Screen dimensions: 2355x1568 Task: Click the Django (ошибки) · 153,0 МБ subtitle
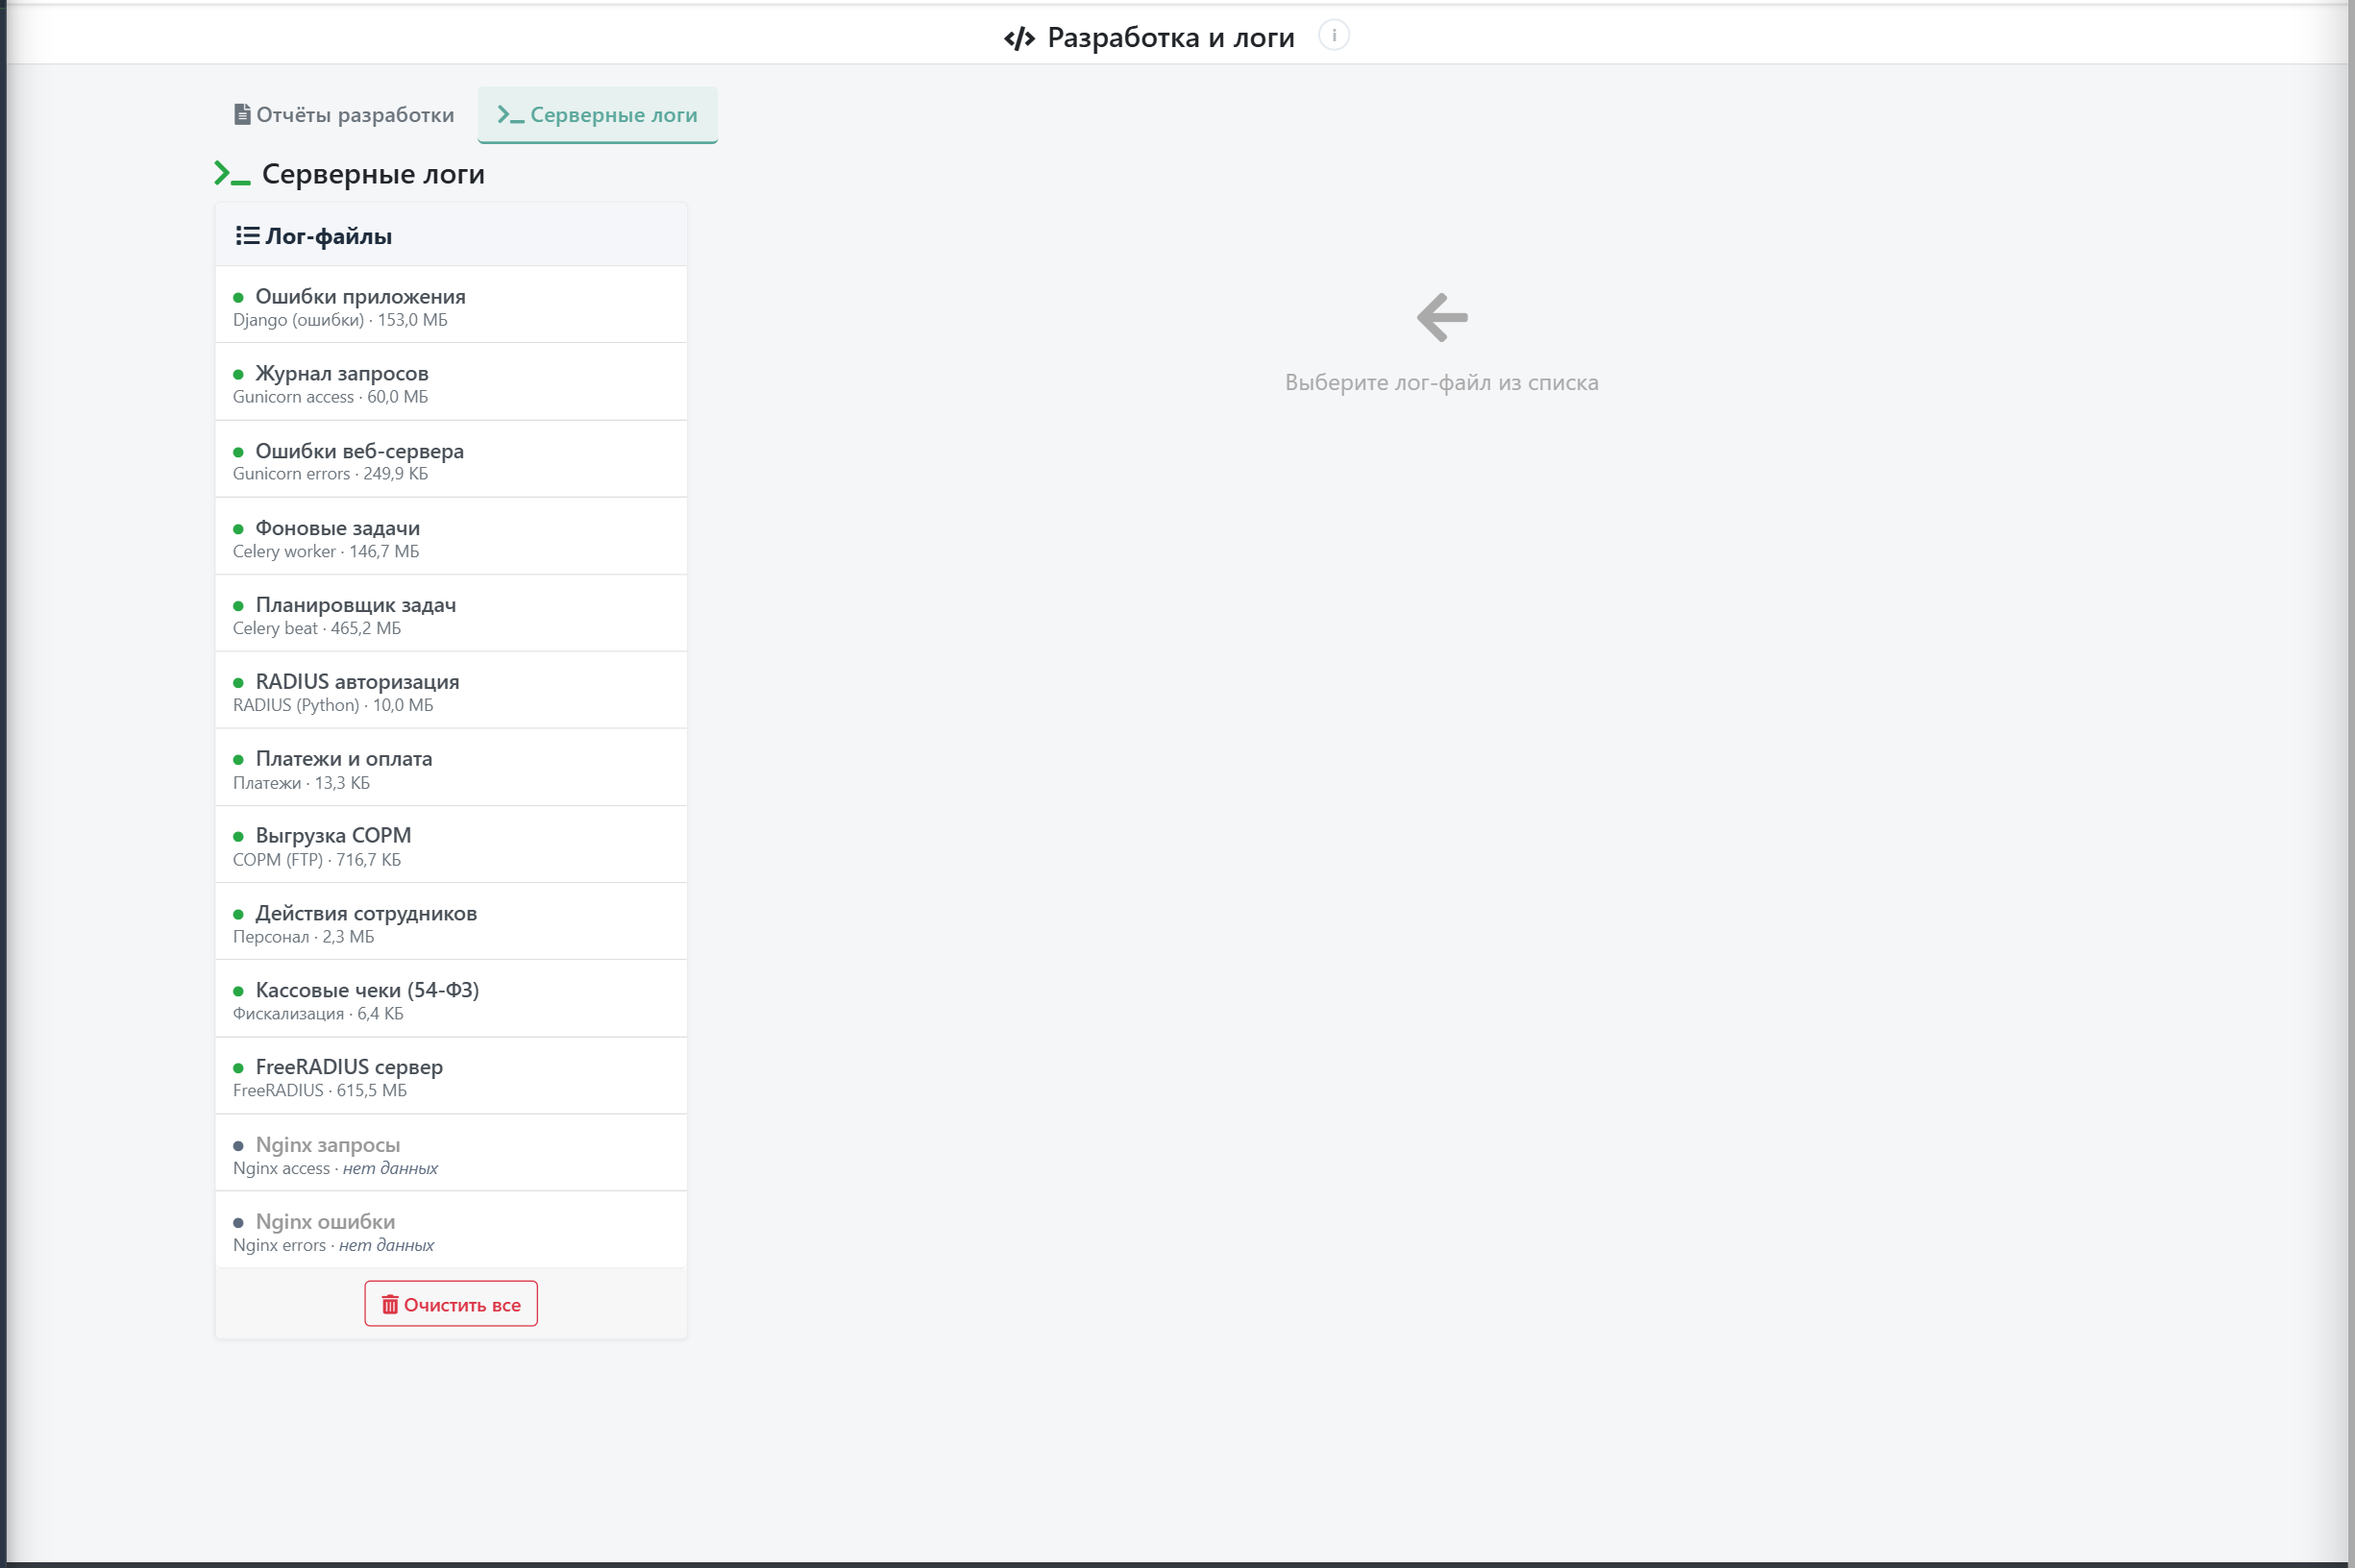coord(340,320)
